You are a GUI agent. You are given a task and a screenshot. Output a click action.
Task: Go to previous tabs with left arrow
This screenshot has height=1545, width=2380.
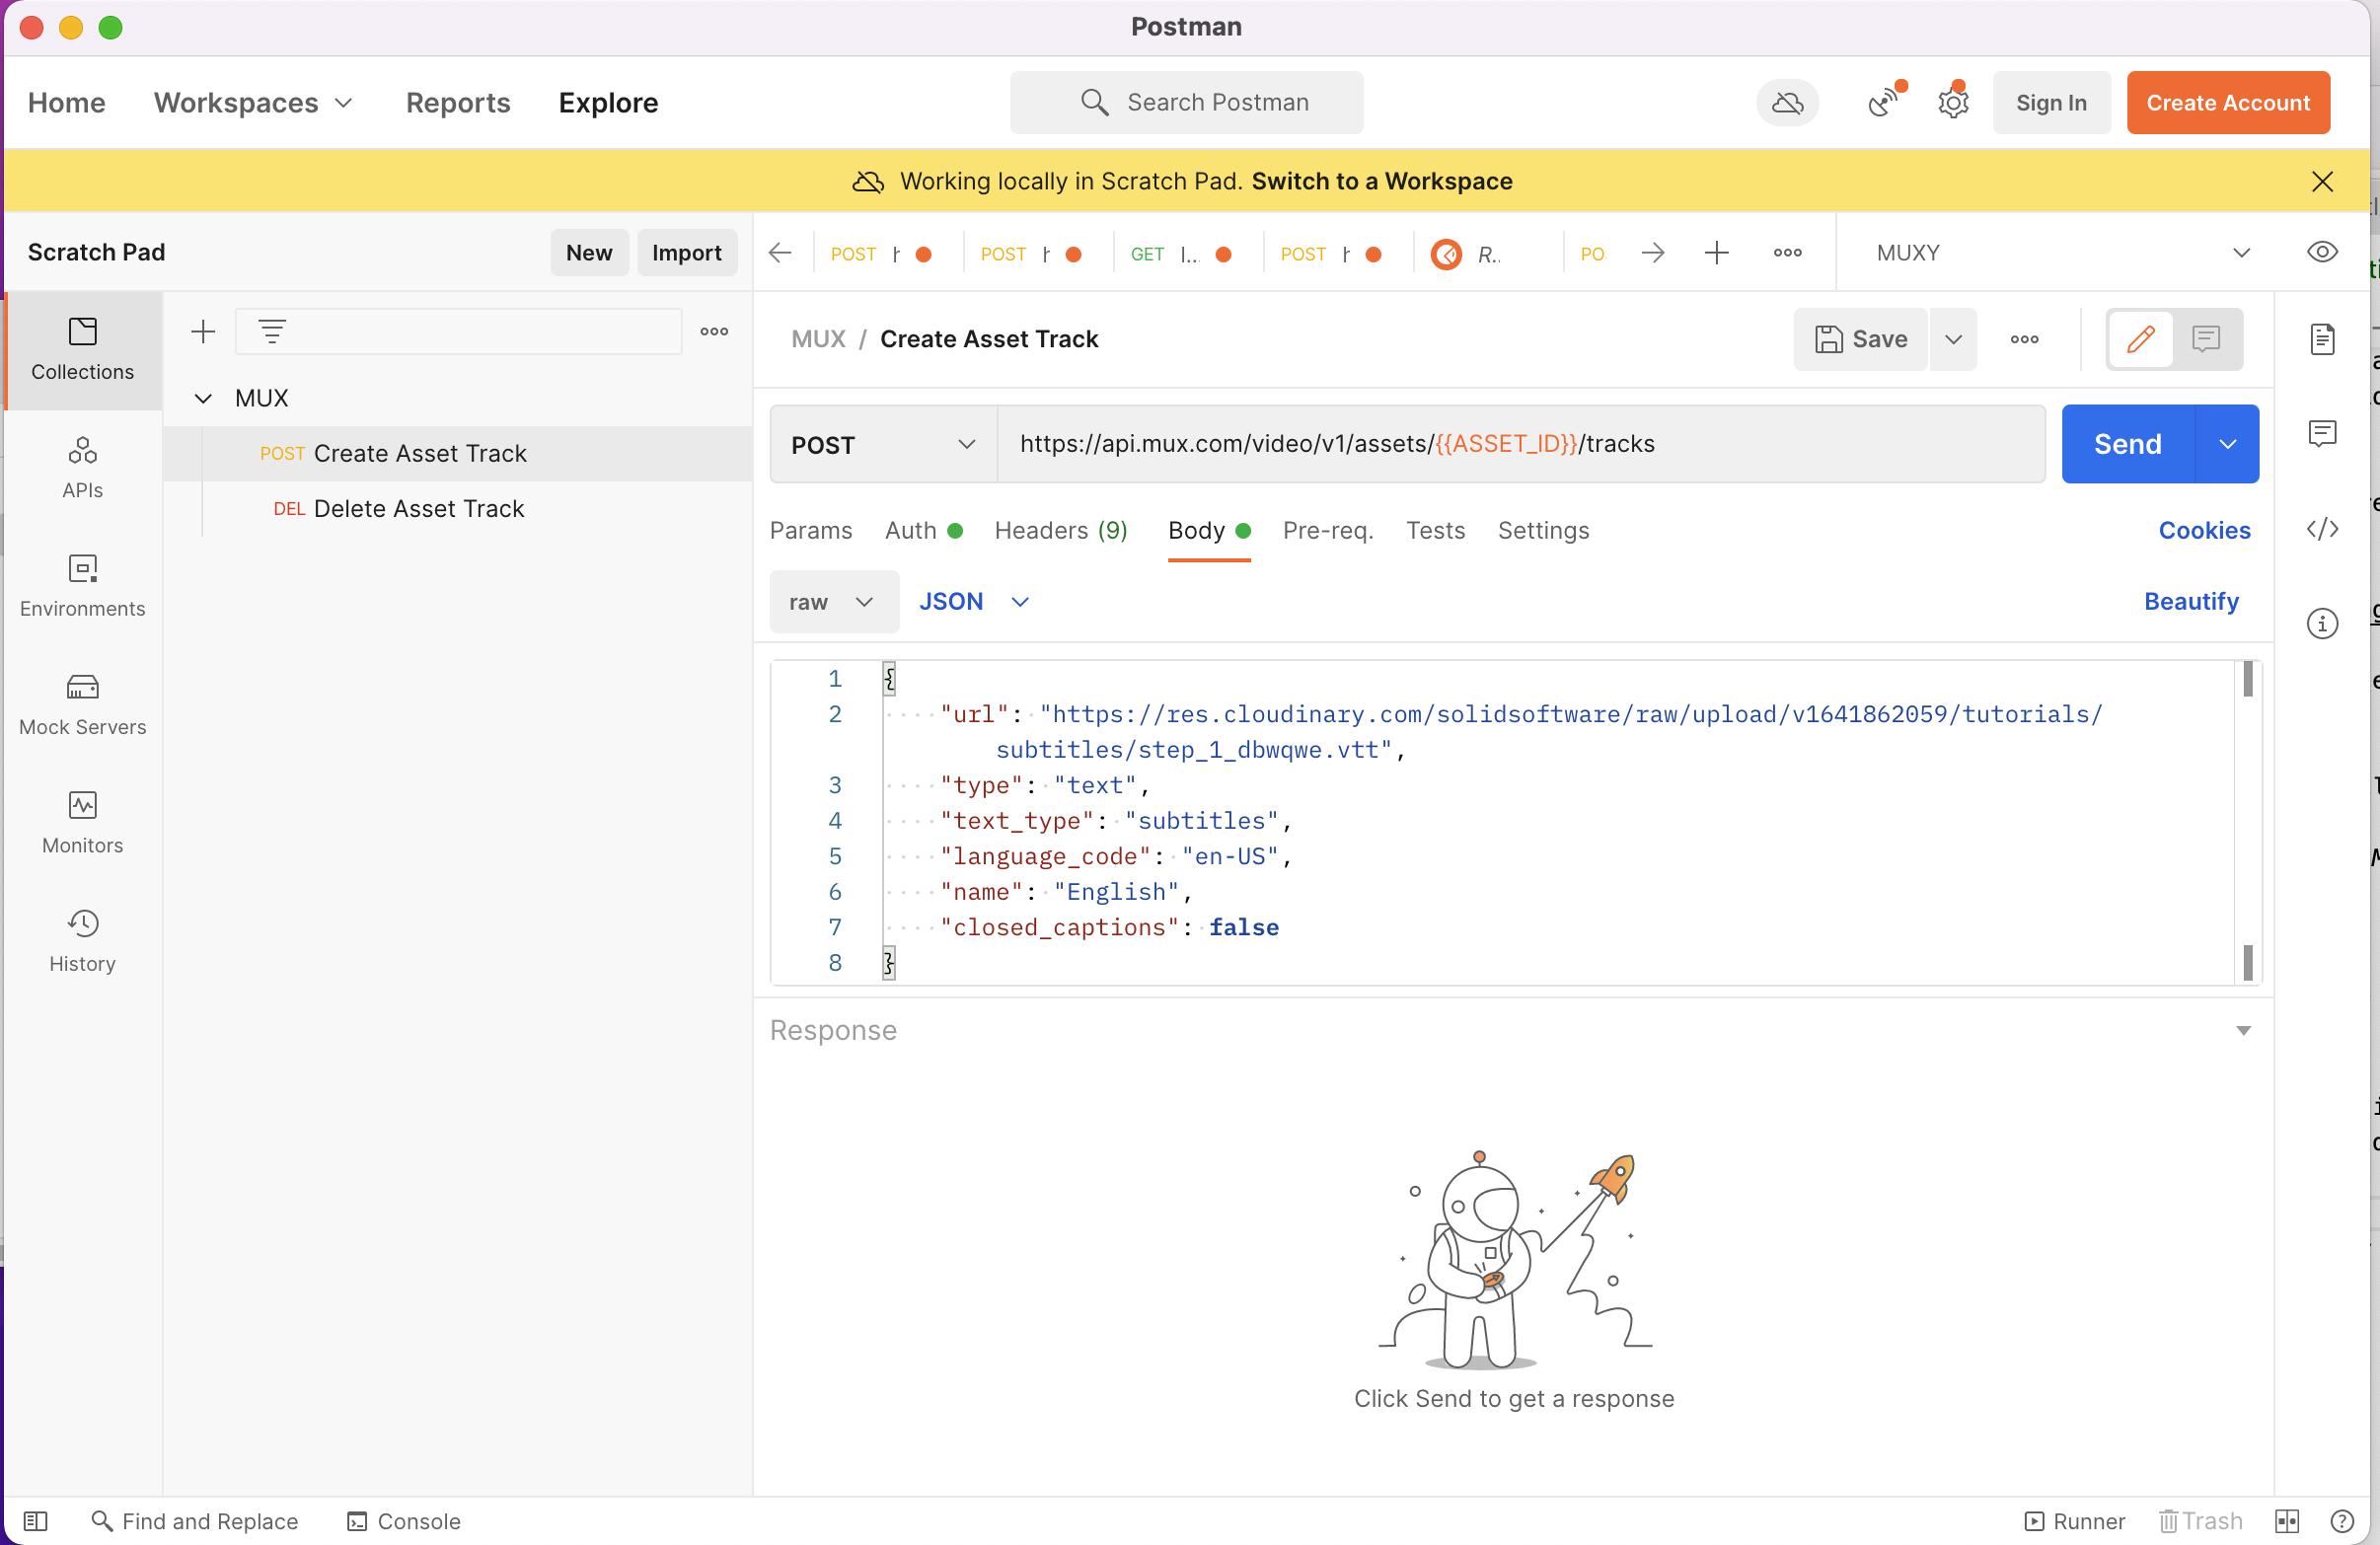[780, 252]
